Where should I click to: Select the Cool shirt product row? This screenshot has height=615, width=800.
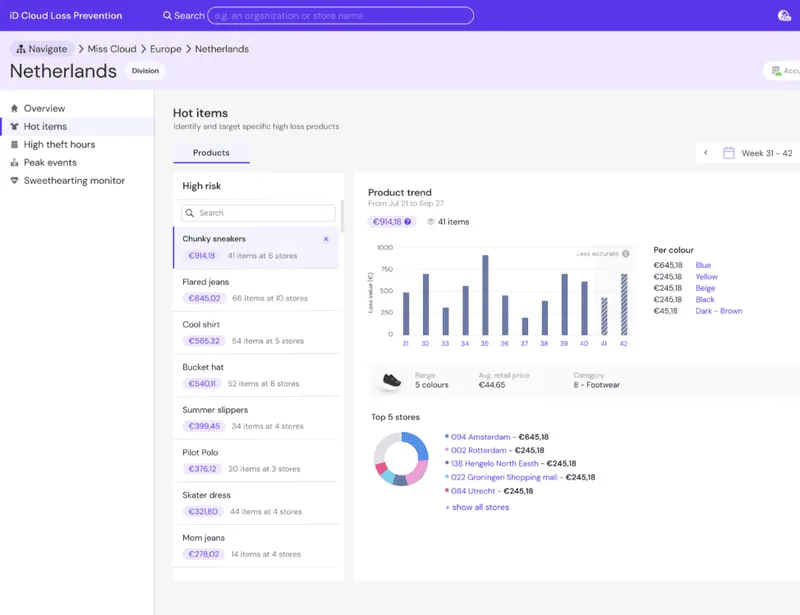pyautogui.click(x=256, y=333)
